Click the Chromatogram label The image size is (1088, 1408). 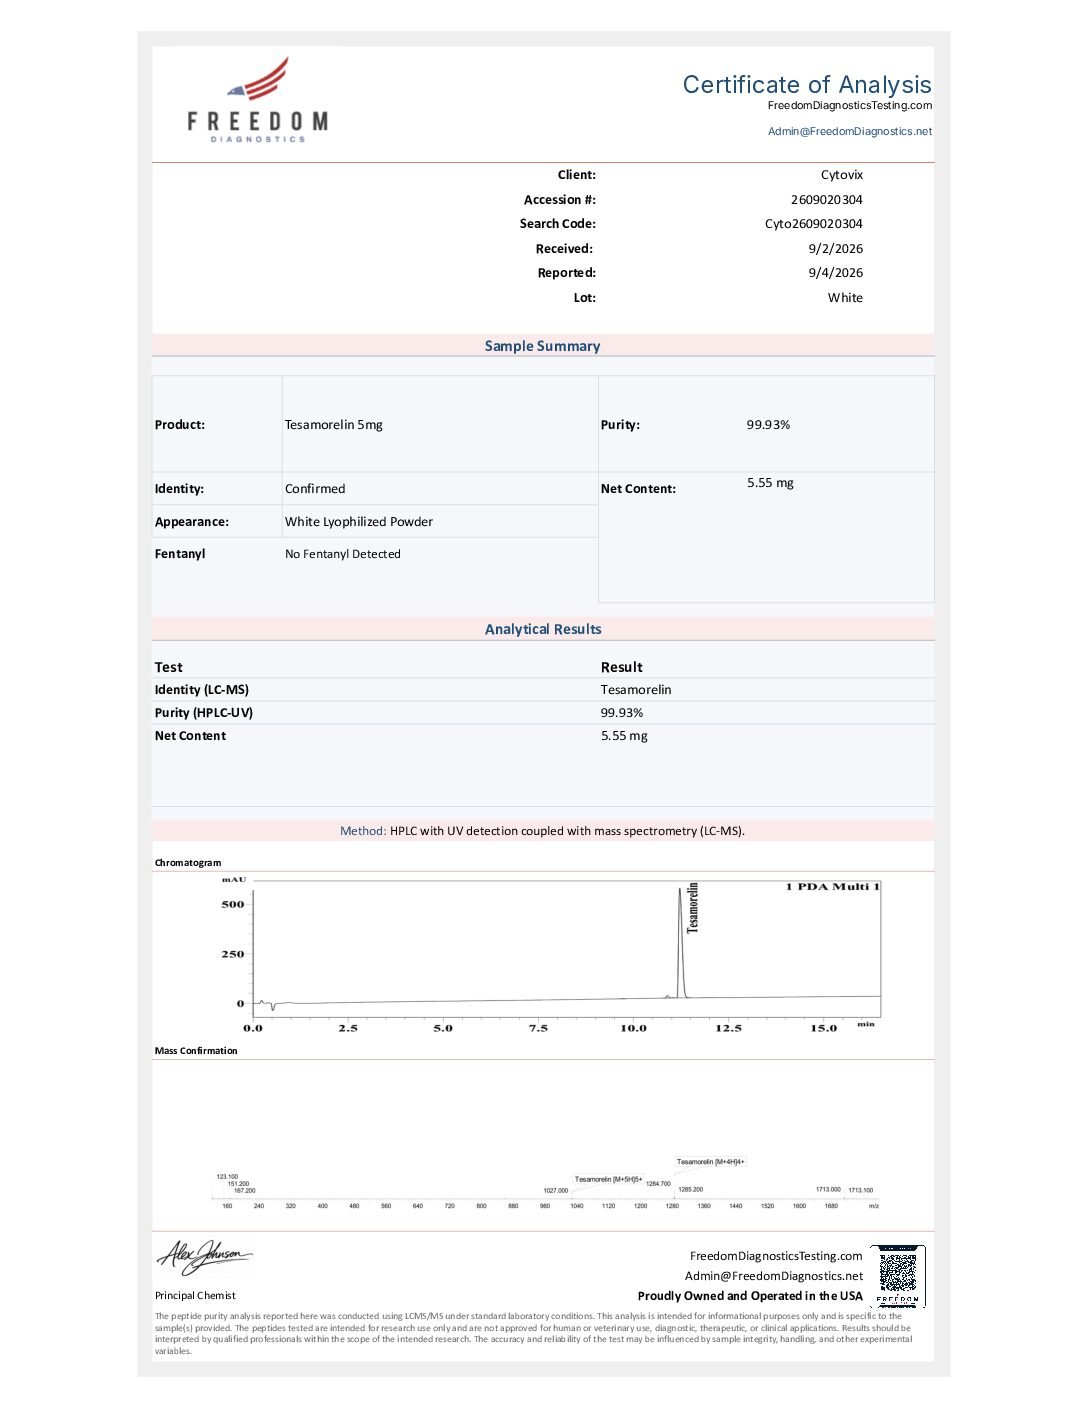tap(188, 863)
